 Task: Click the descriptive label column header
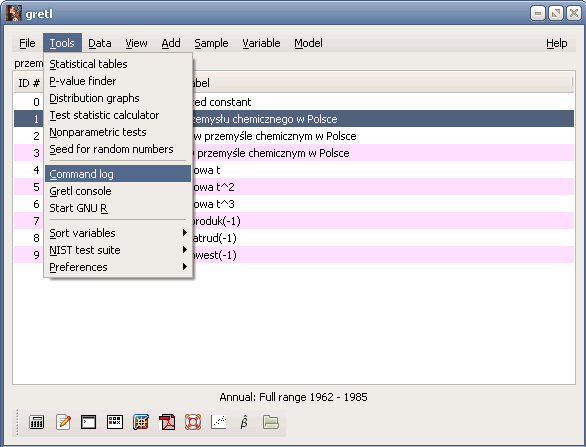coord(382,83)
